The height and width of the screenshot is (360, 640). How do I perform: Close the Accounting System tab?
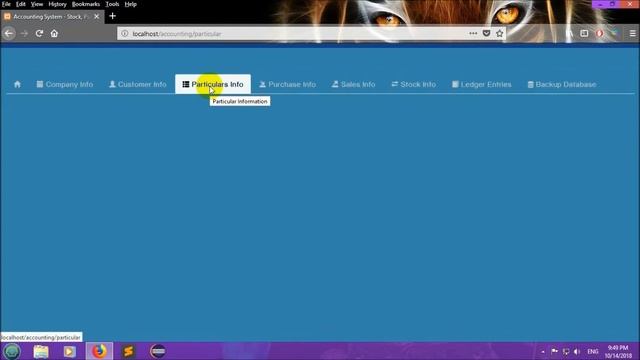(x=96, y=17)
